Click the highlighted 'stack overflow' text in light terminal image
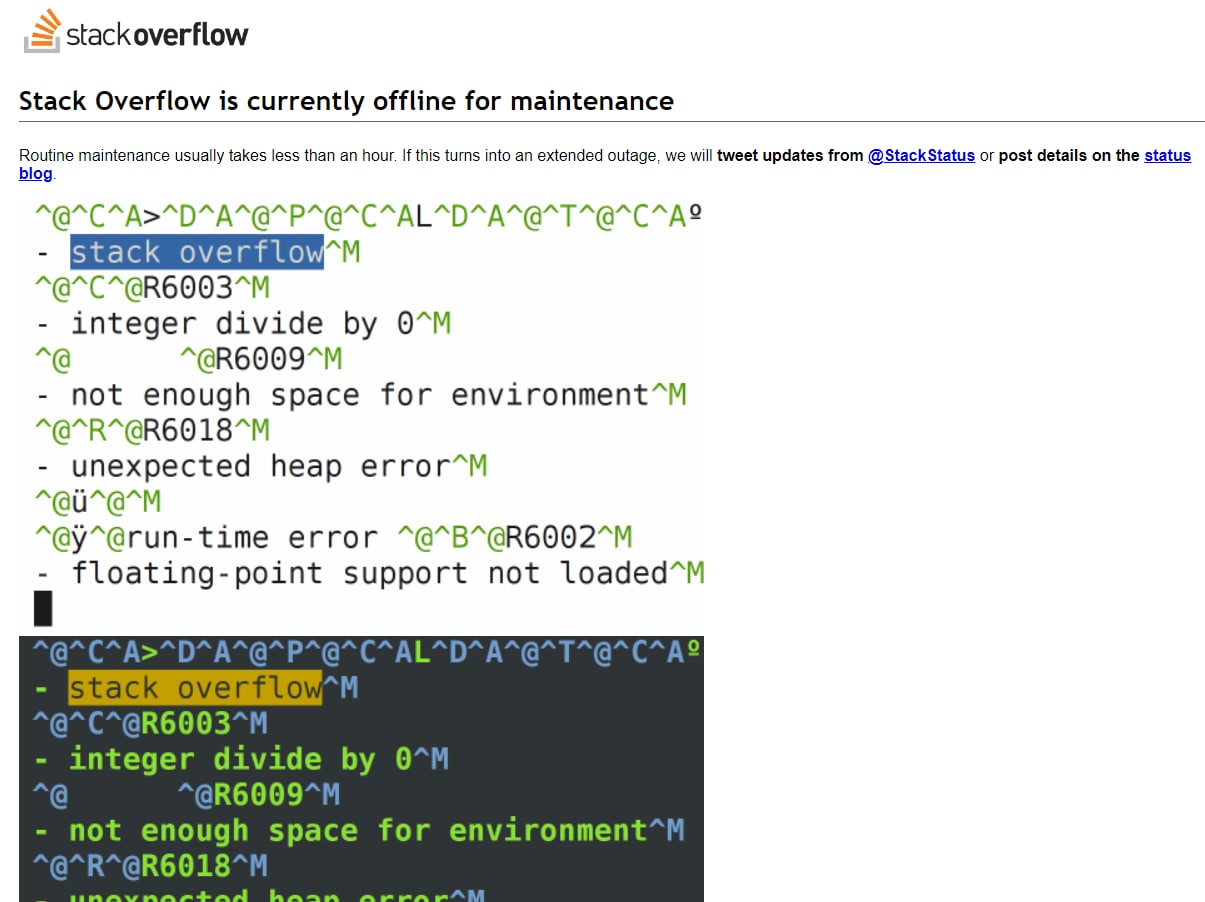Screen dimensions: 1205x902 pos(197,252)
